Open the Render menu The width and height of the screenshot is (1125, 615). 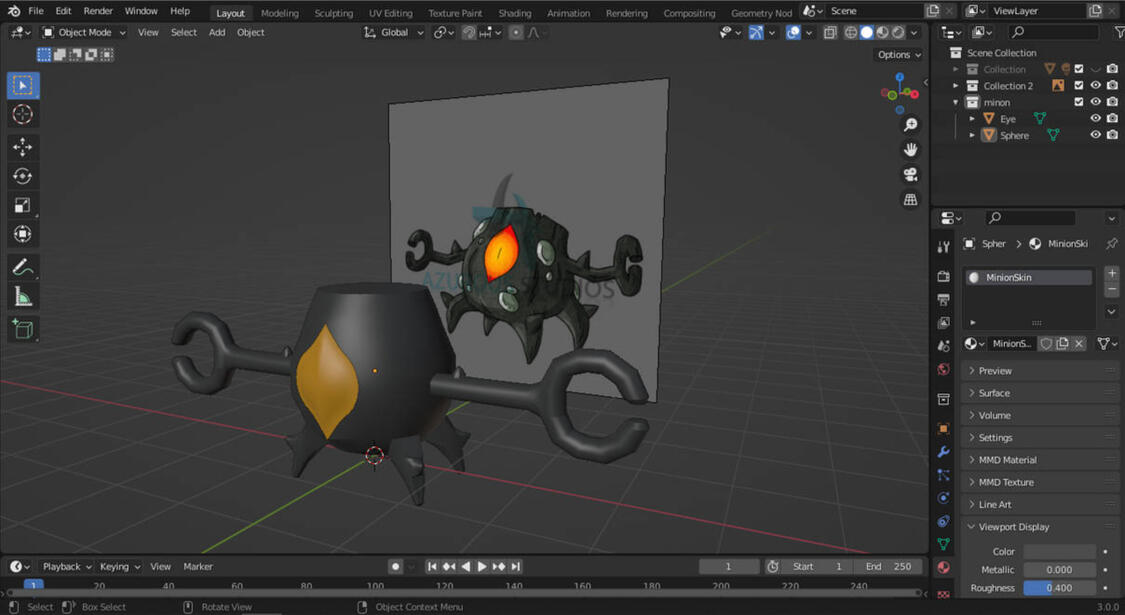[97, 11]
